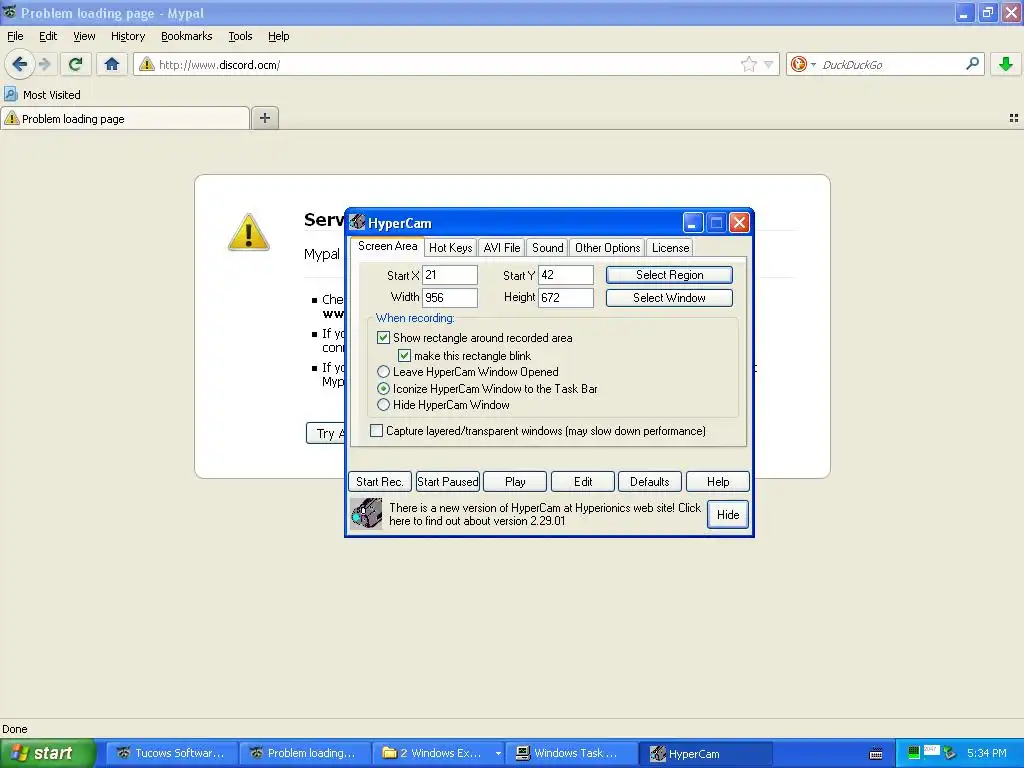The width and height of the screenshot is (1024, 768).
Task: Switch to HyperCam Sound tab
Action: pos(547,248)
